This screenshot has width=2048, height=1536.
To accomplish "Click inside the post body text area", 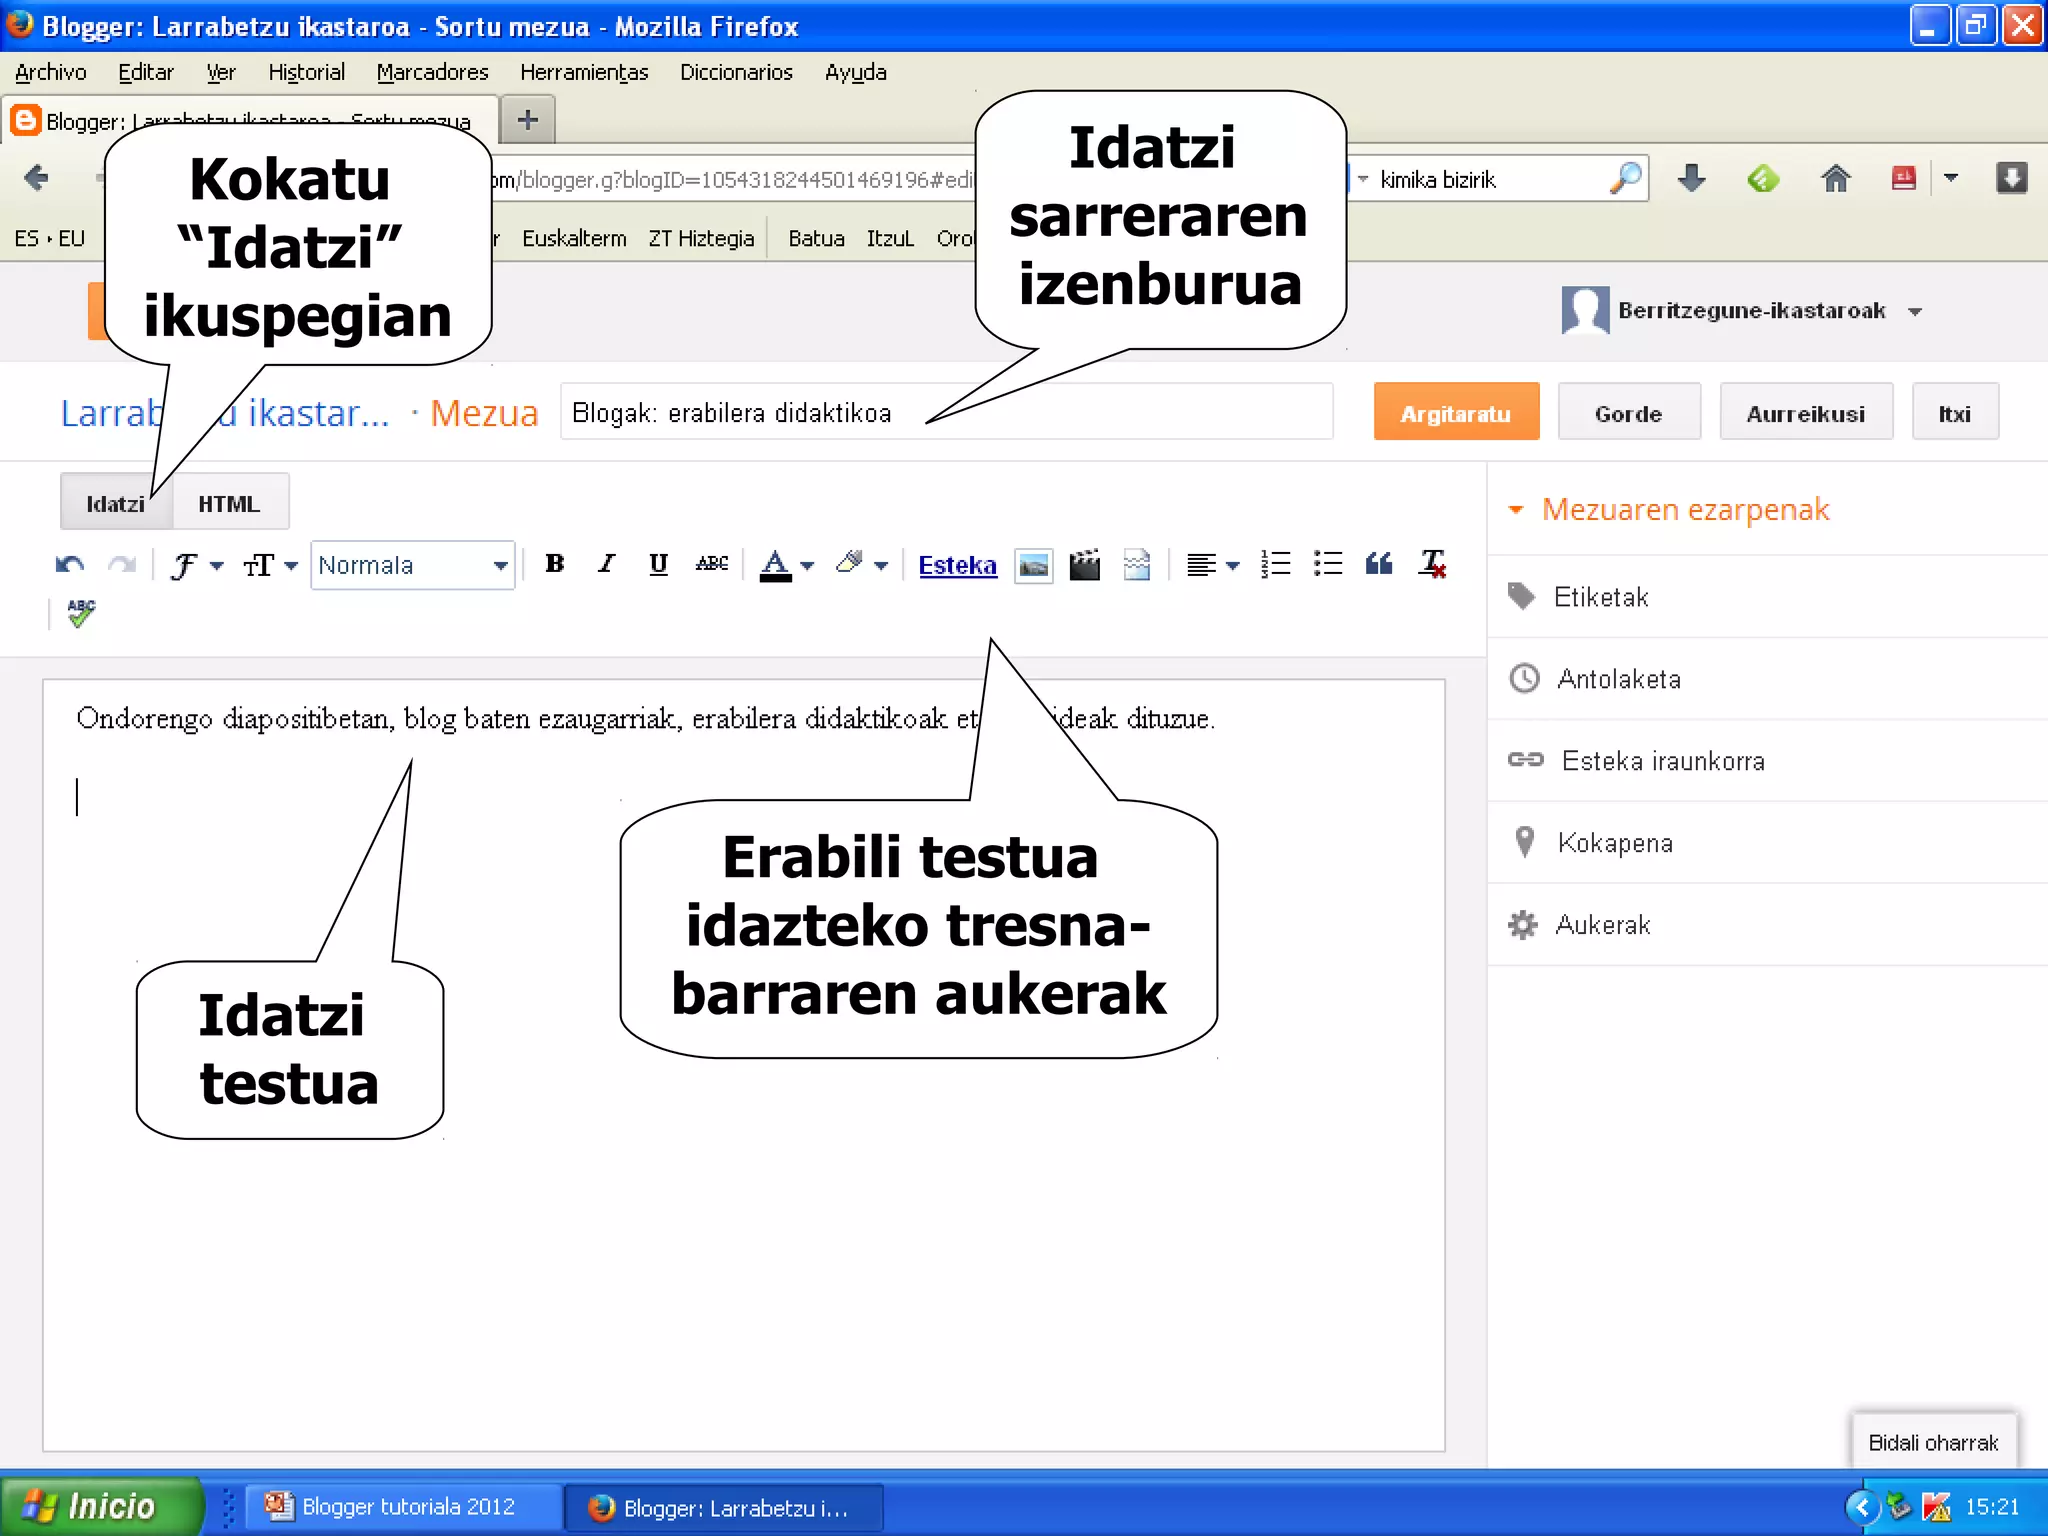I will [743, 1065].
